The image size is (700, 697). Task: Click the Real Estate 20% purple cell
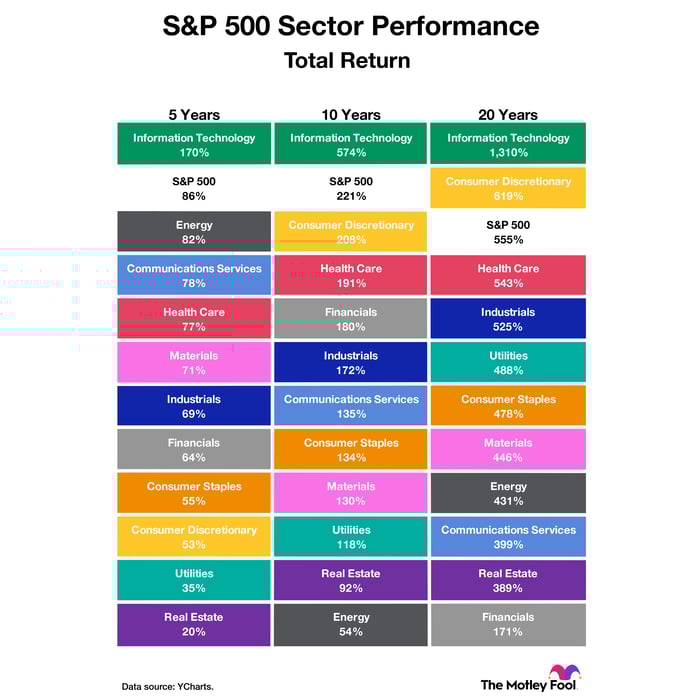(194, 624)
